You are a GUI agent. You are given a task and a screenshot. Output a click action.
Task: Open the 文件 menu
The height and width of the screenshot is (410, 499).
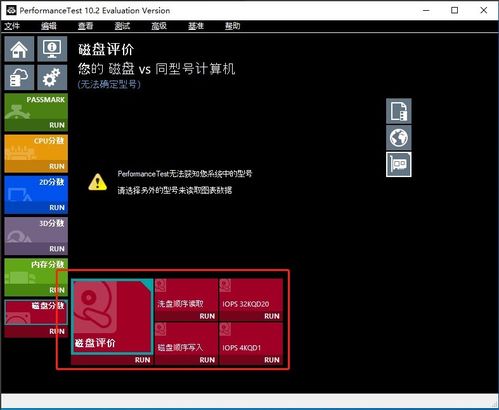coord(12,26)
